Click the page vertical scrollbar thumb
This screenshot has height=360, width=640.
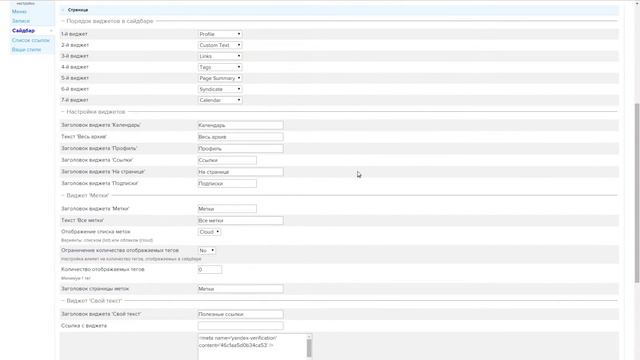(x=637, y=193)
